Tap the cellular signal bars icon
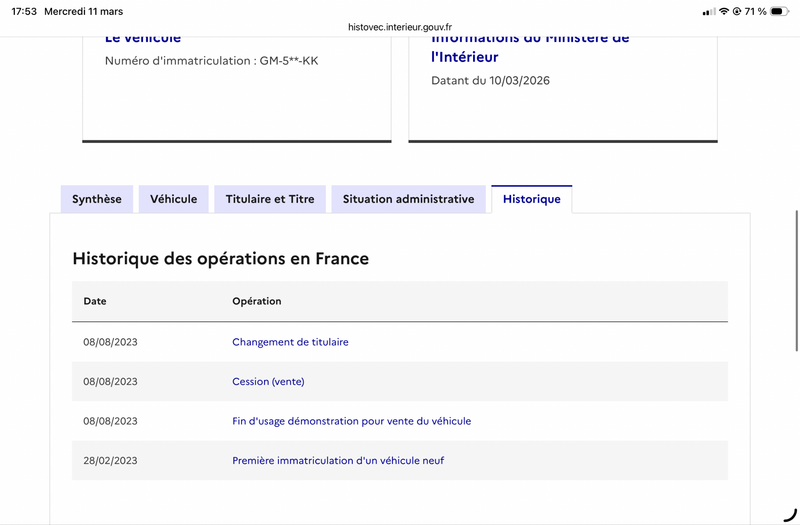This screenshot has width=800, height=525. pyautogui.click(x=709, y=12)
